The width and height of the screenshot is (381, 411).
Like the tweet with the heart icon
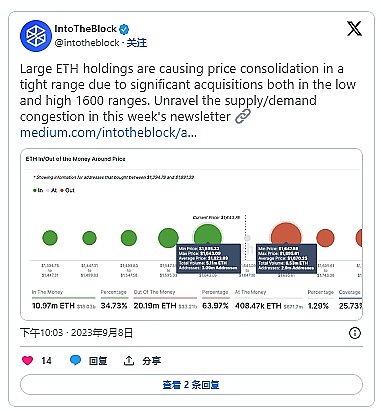coord(27,360)
